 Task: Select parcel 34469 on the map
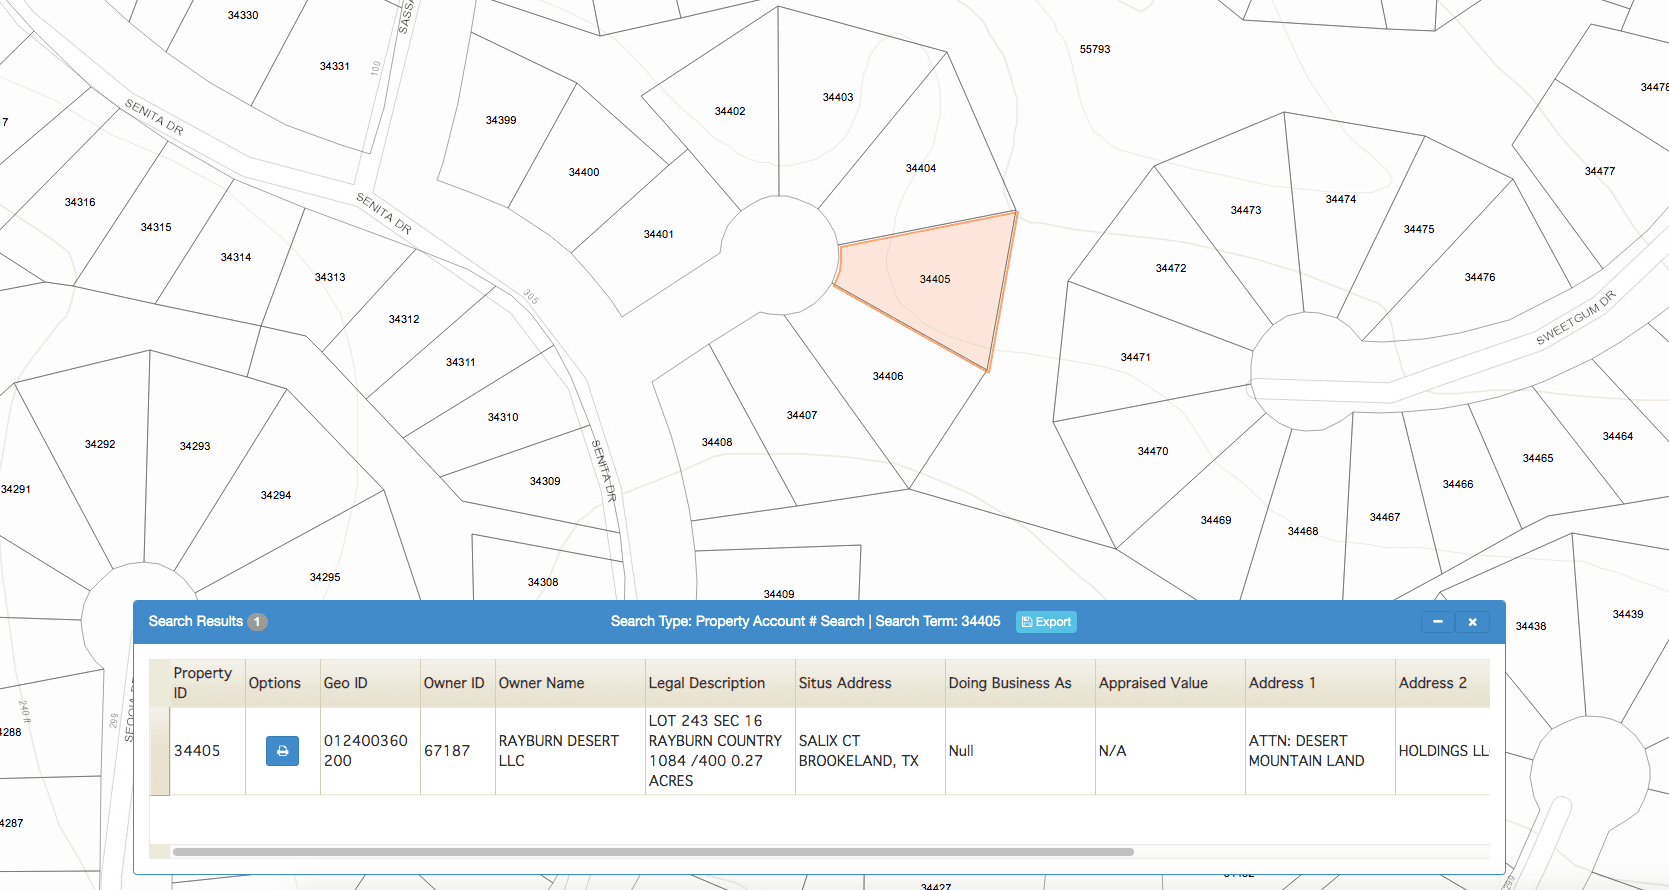coord(1216,520)
